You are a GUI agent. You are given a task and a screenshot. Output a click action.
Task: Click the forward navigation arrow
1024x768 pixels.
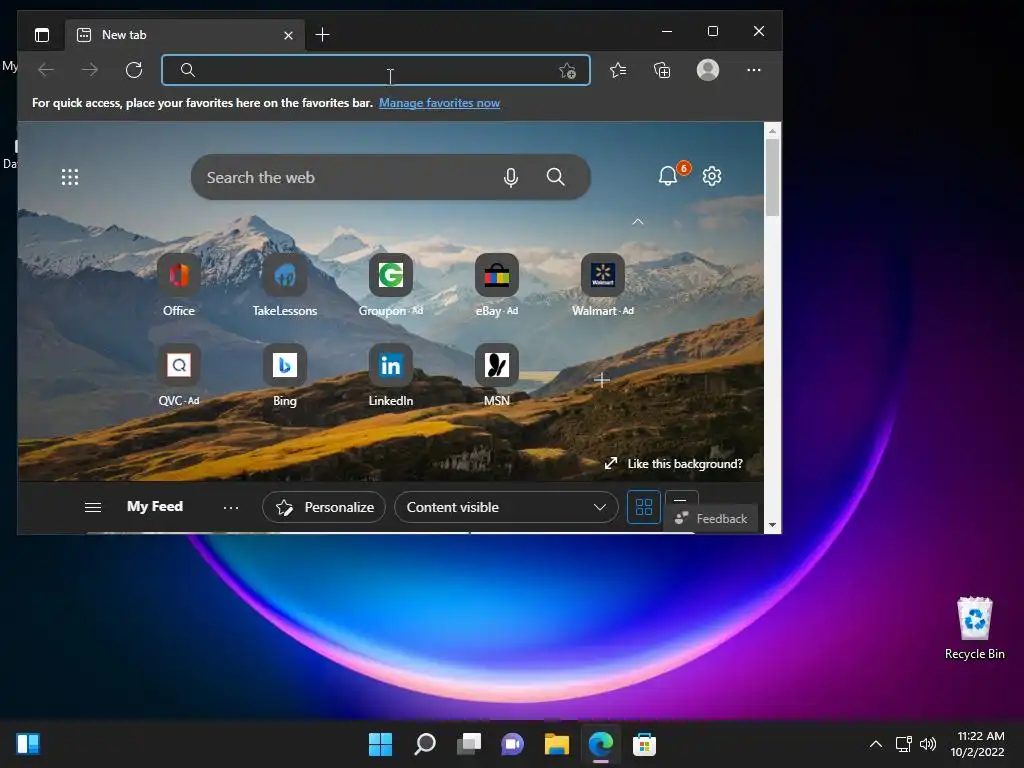[89, 70]
